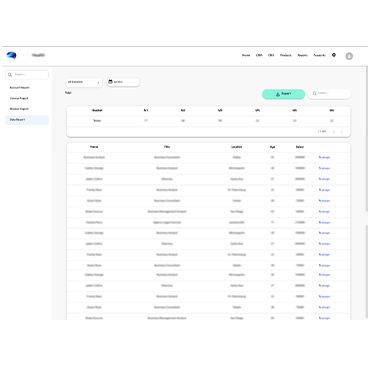Select Account Report in the sidebar

(20, 88)
